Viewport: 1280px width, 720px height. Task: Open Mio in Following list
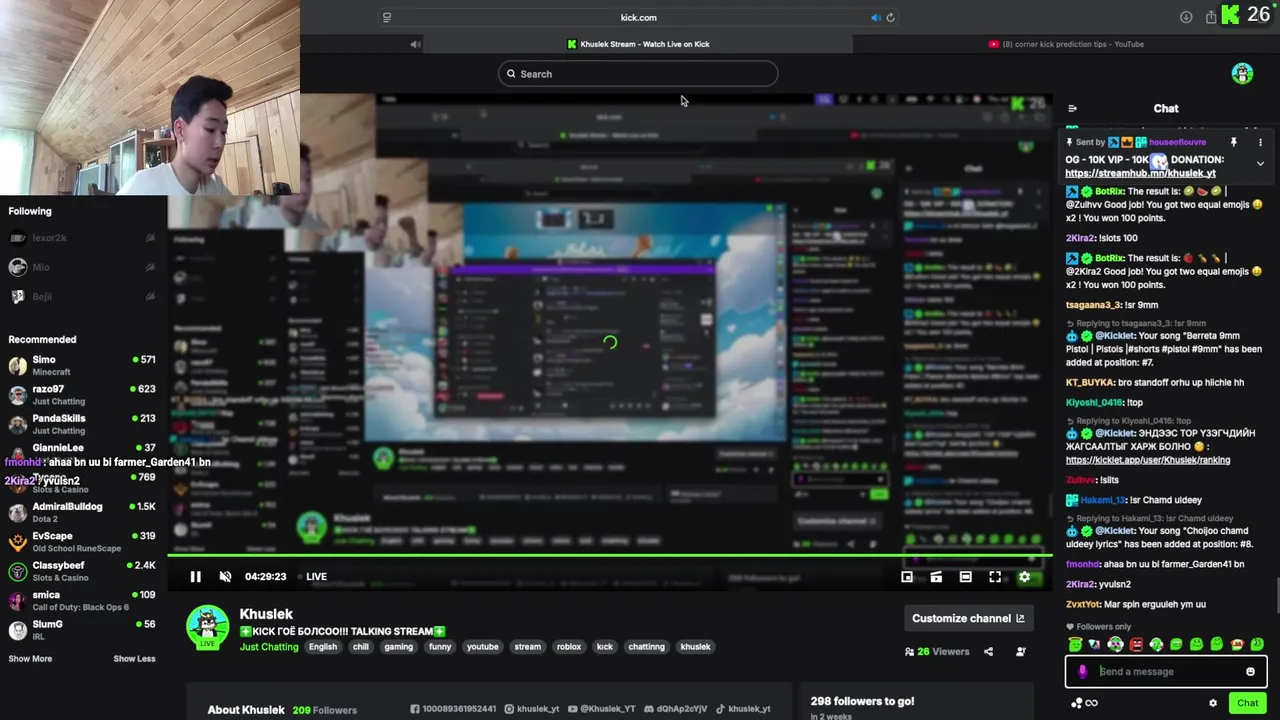pyautogui.click(x=82, y=267)
